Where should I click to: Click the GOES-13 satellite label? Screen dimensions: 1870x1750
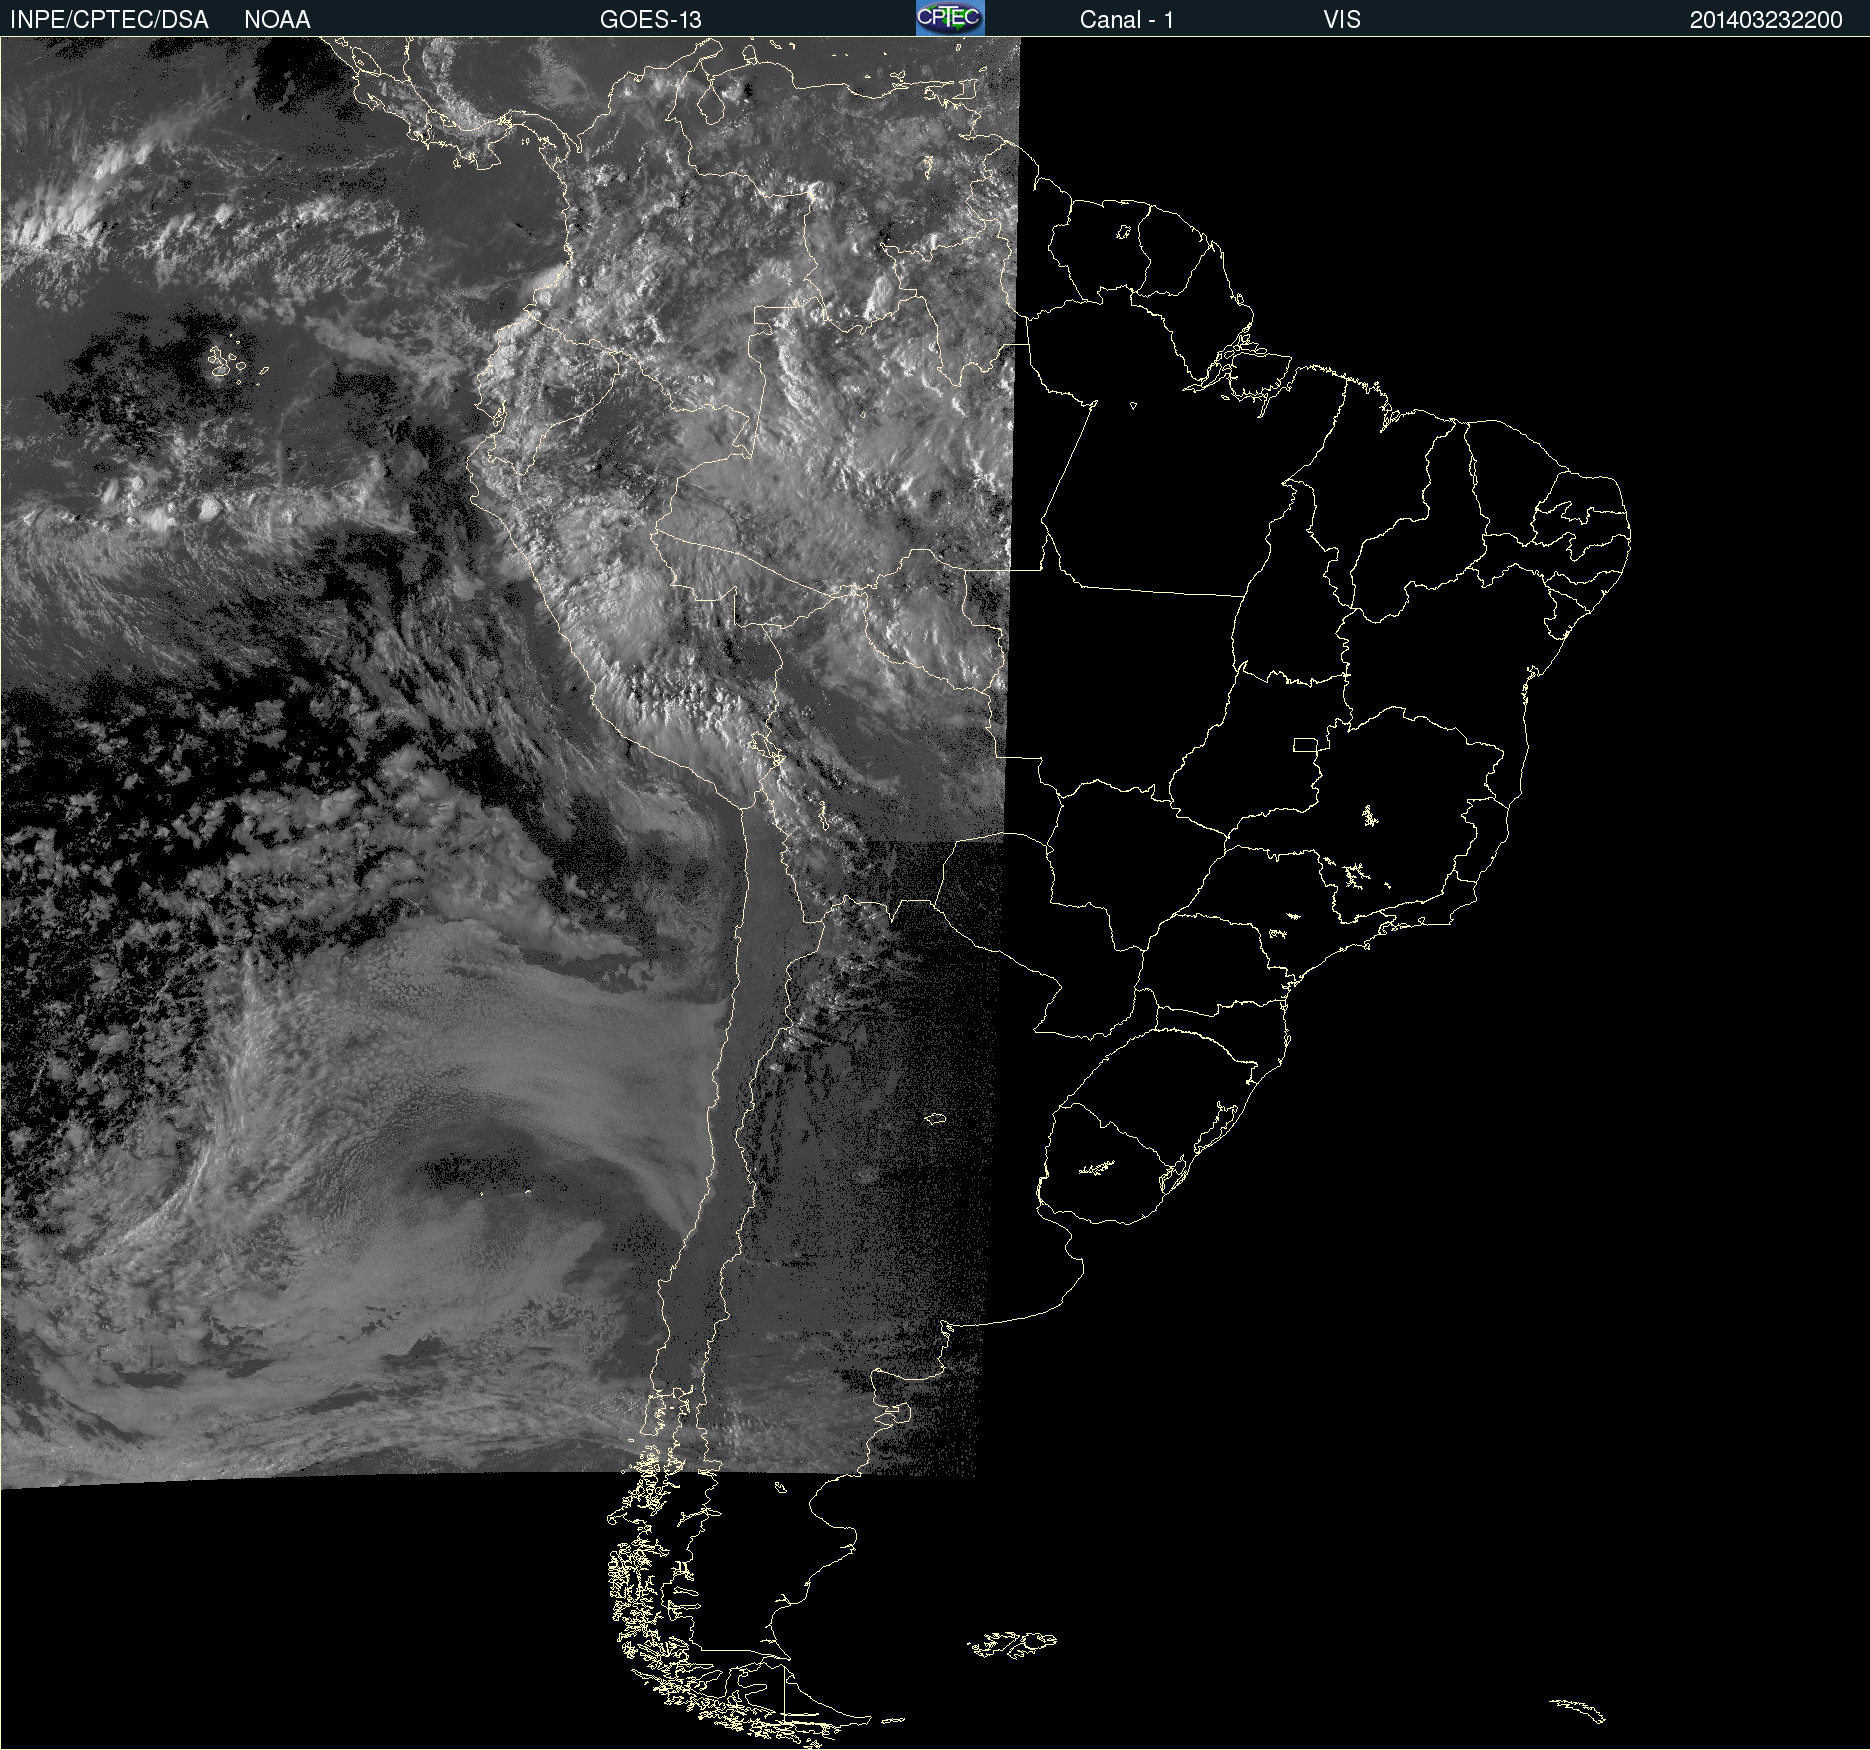(650, 19)
